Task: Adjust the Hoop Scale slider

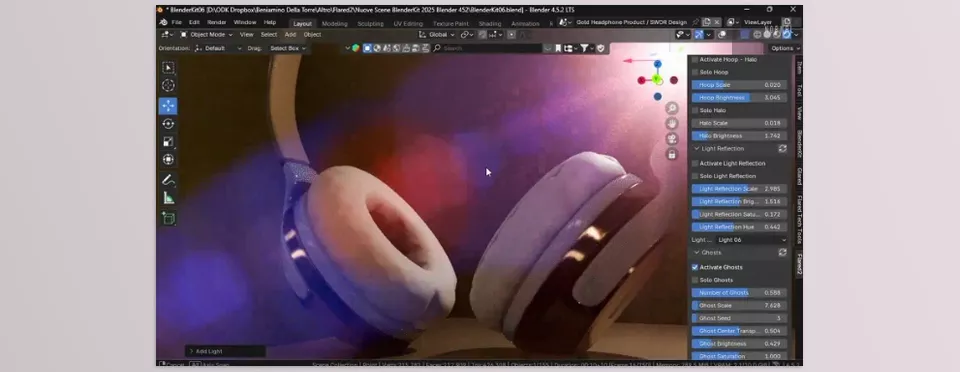Action: click(739, 85)
